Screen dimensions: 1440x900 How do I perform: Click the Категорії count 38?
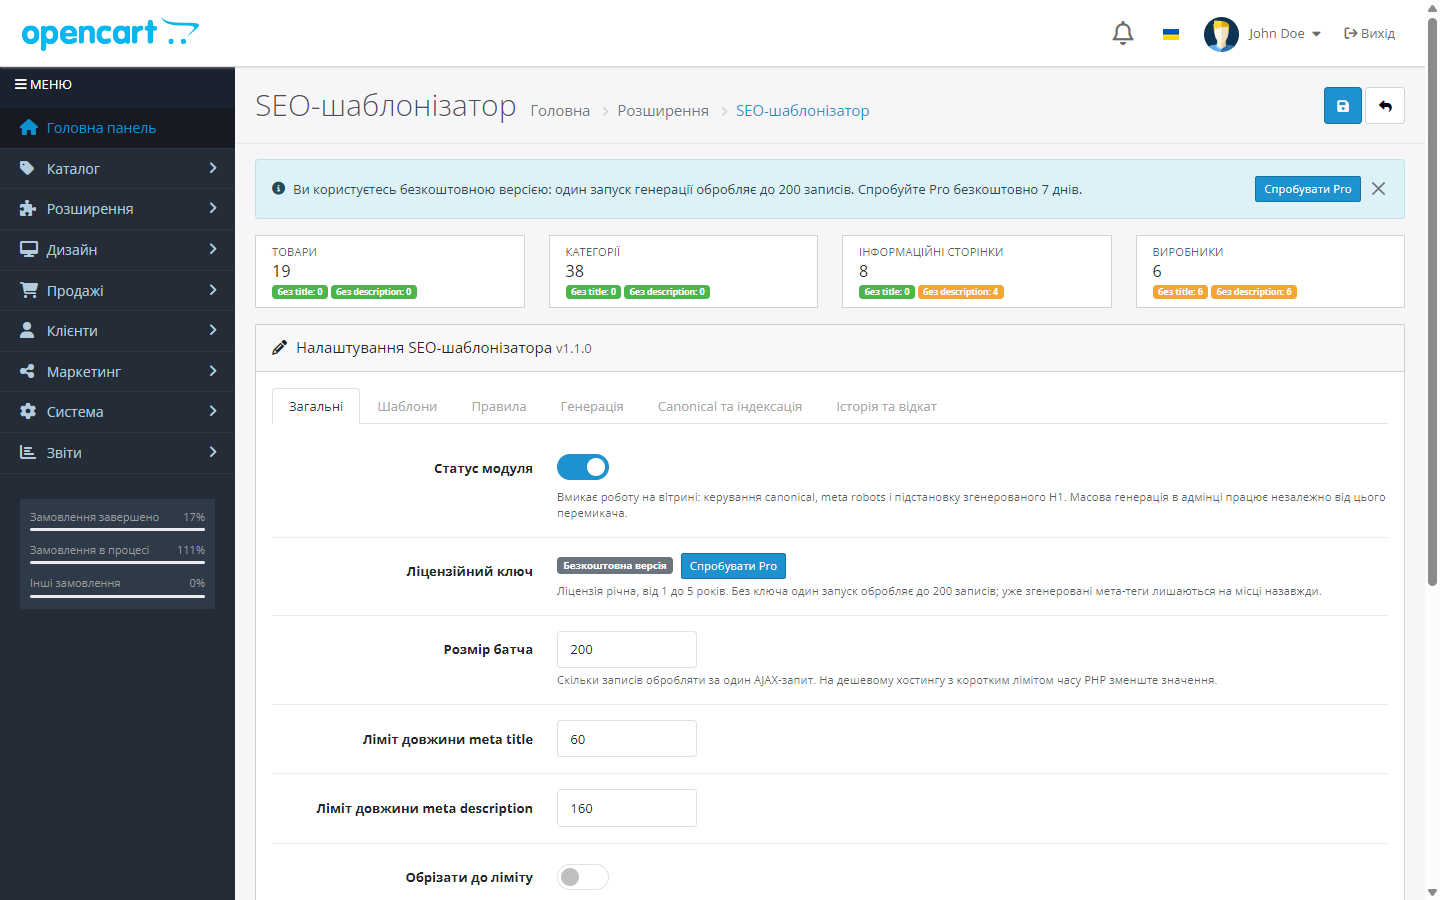click(575, 271)
